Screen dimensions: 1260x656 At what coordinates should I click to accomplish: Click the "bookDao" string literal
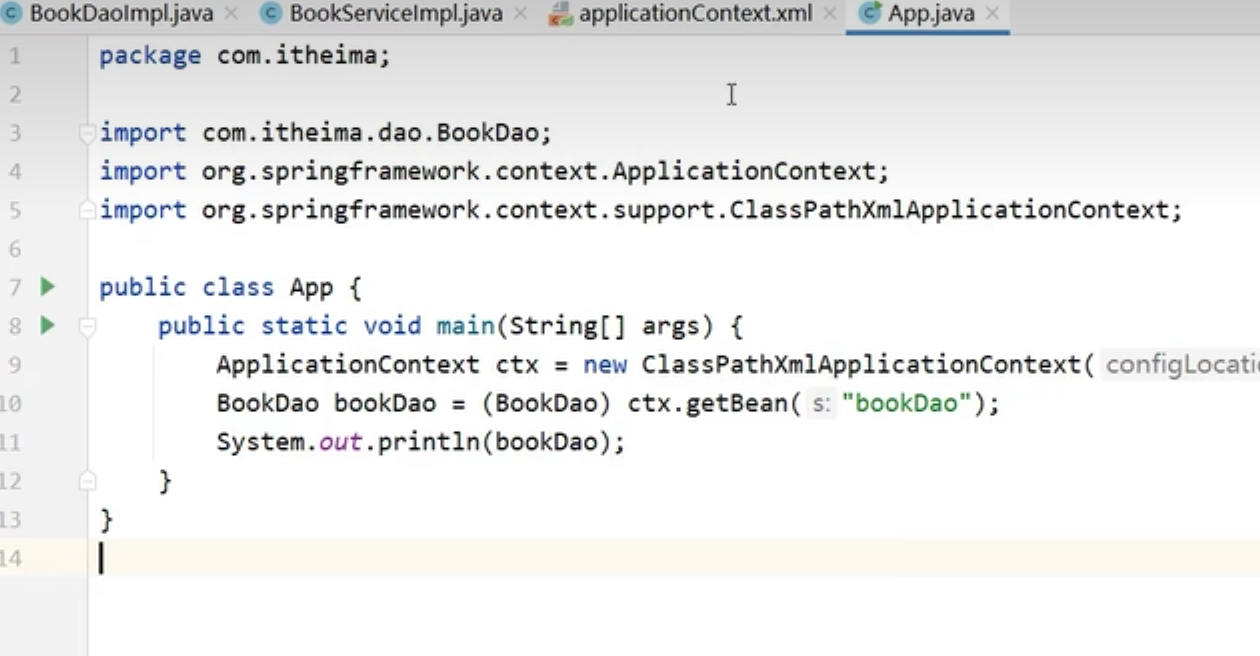[906, 403]
